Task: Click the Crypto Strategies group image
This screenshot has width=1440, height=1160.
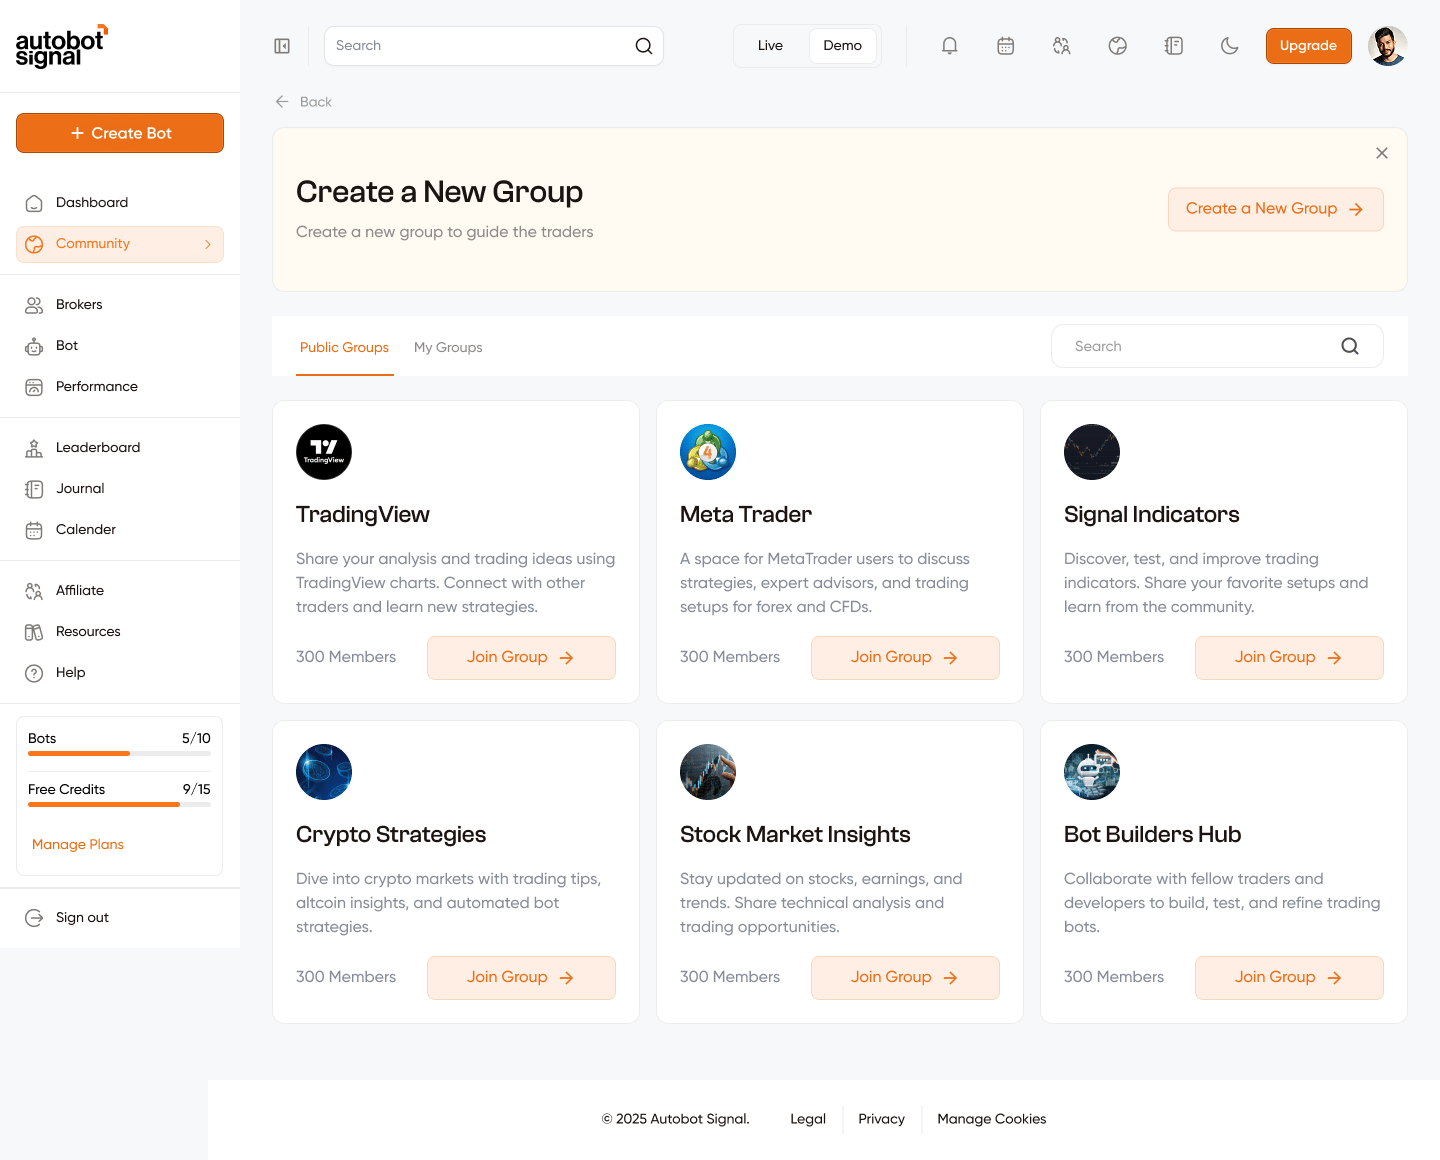Action: point(324,772)
